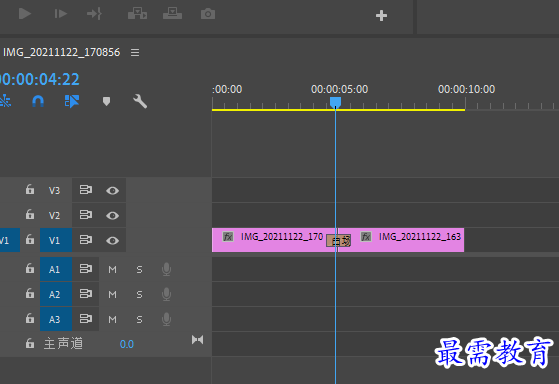The height and width of the screenshot is (384, 559).
Task: Toggle Linked Selection in timeline
Action: click(72, 102)
